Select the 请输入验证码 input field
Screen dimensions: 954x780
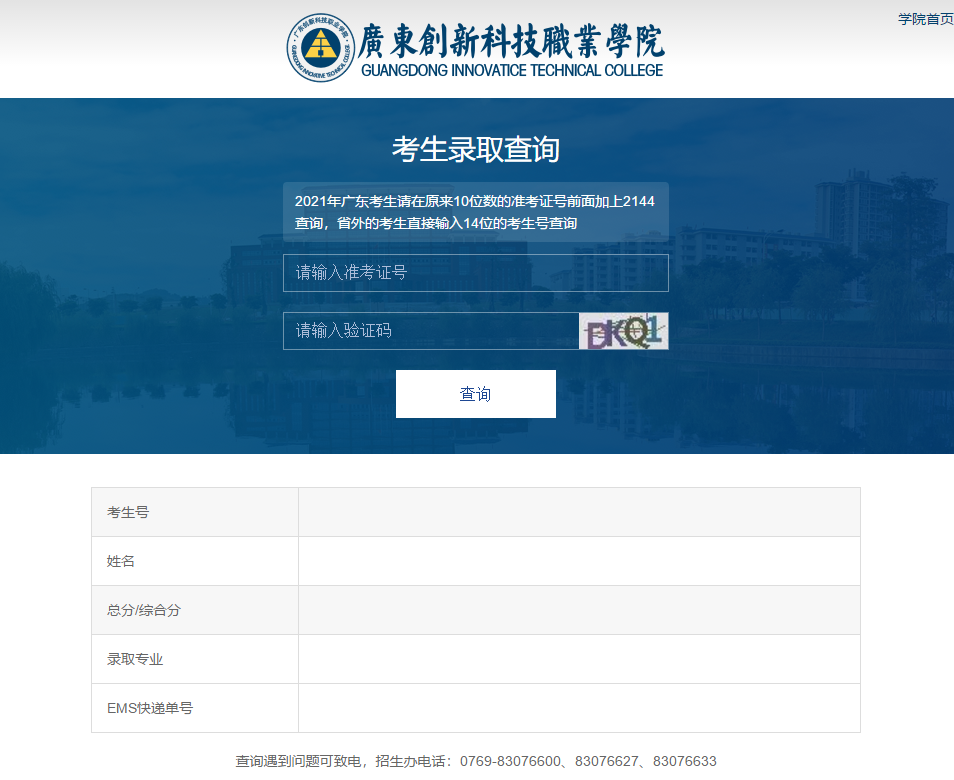pos(430,331)
